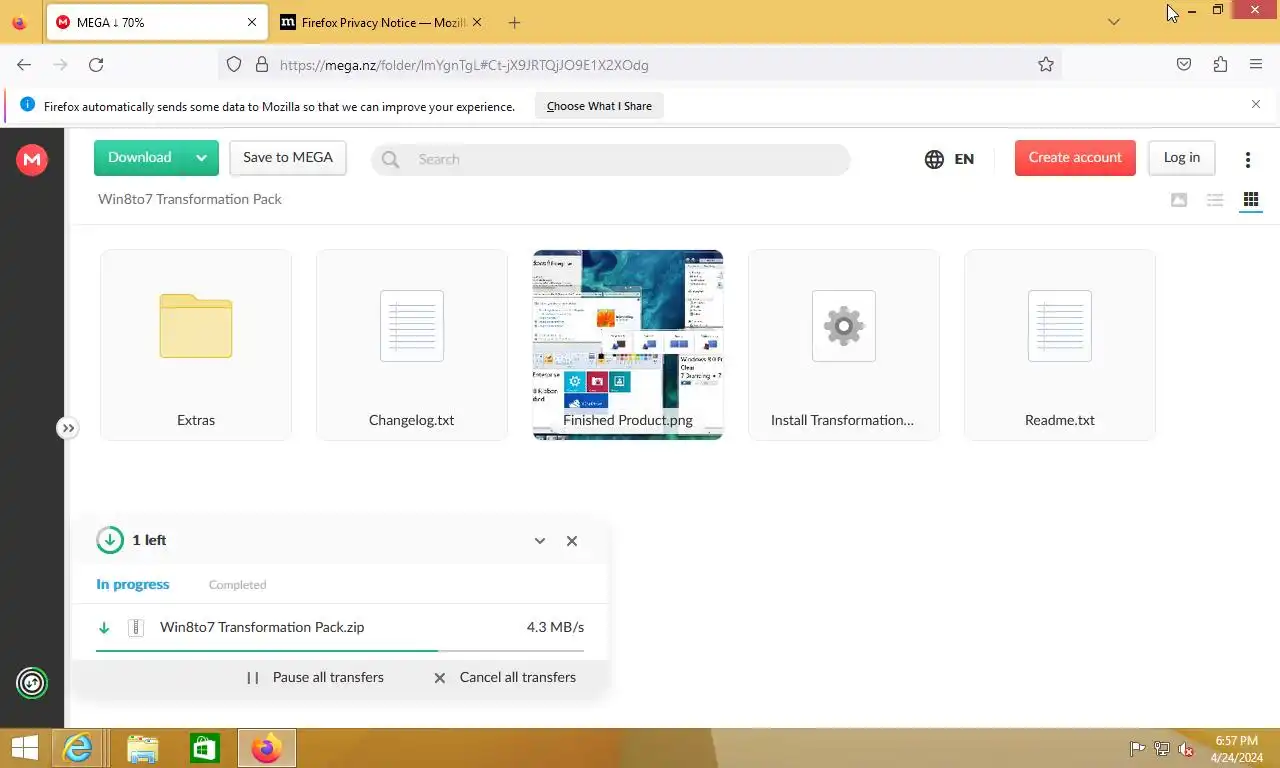The height and width of the screenshot is (768, 1280).
Task: Go back to previous page
Action: [x=24, y=65]
